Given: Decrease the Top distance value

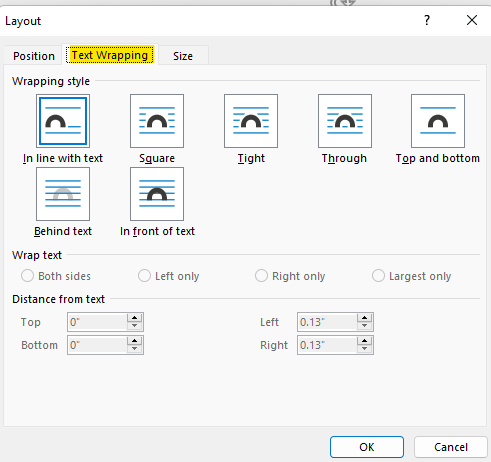Looking at the screenshot, I should (x=135, y=326).
